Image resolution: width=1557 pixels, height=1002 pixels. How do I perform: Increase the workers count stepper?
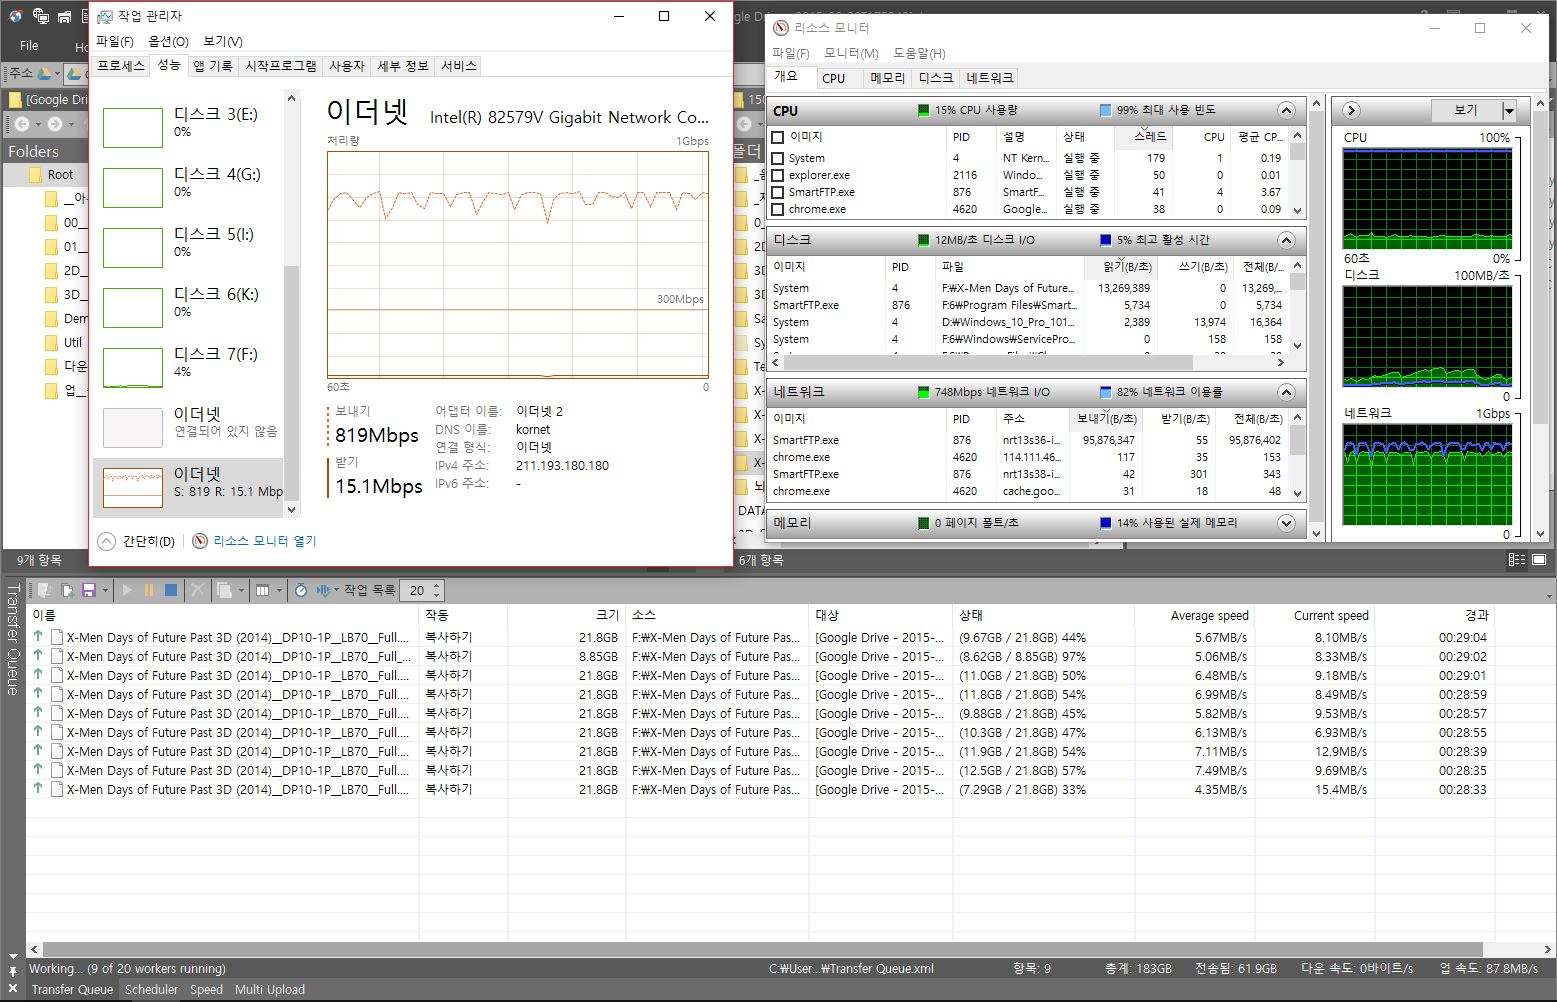click(x=437, y=586)
